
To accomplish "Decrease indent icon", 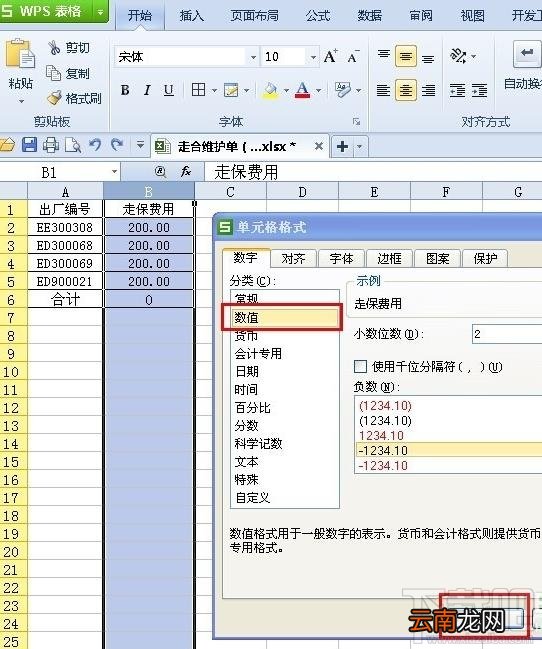I will (x=458, y=90).
